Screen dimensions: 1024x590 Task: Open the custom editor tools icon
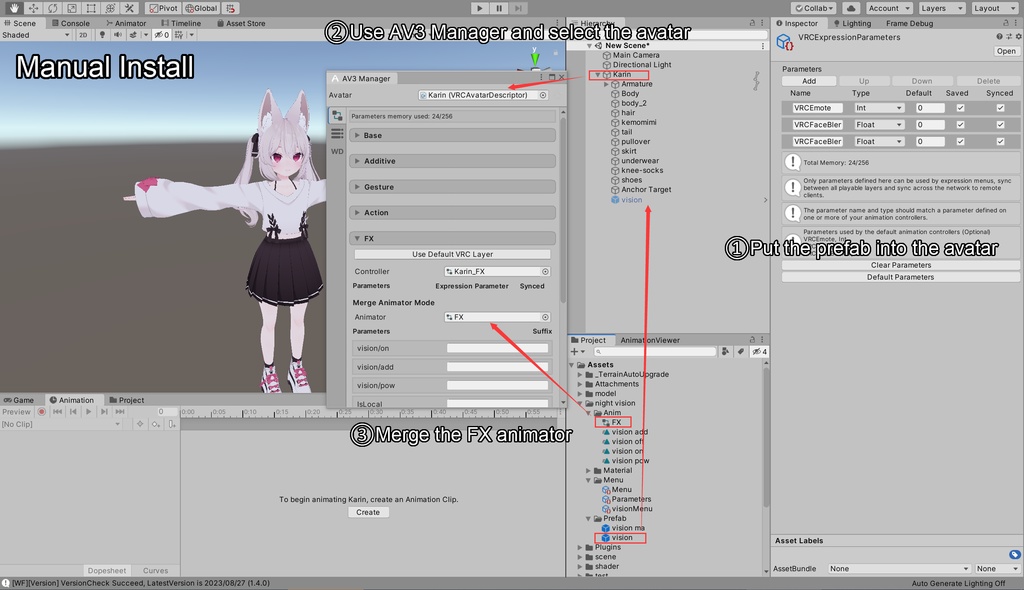coord(129,8)
